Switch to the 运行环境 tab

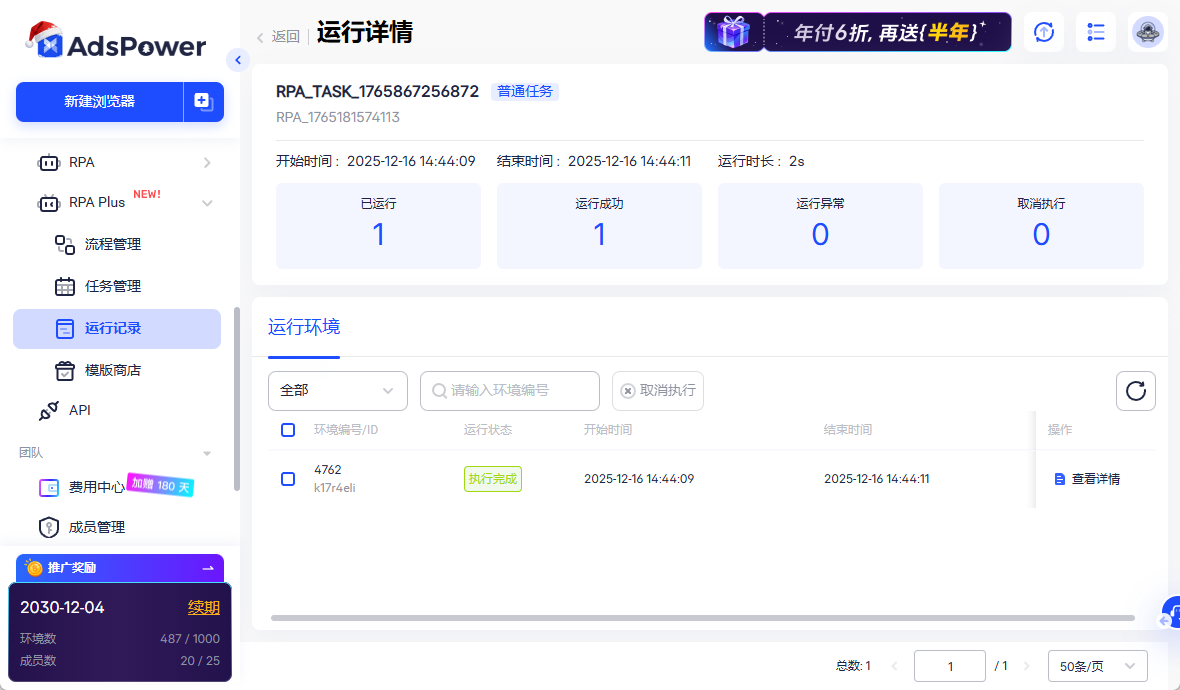[x=303, y=327]
